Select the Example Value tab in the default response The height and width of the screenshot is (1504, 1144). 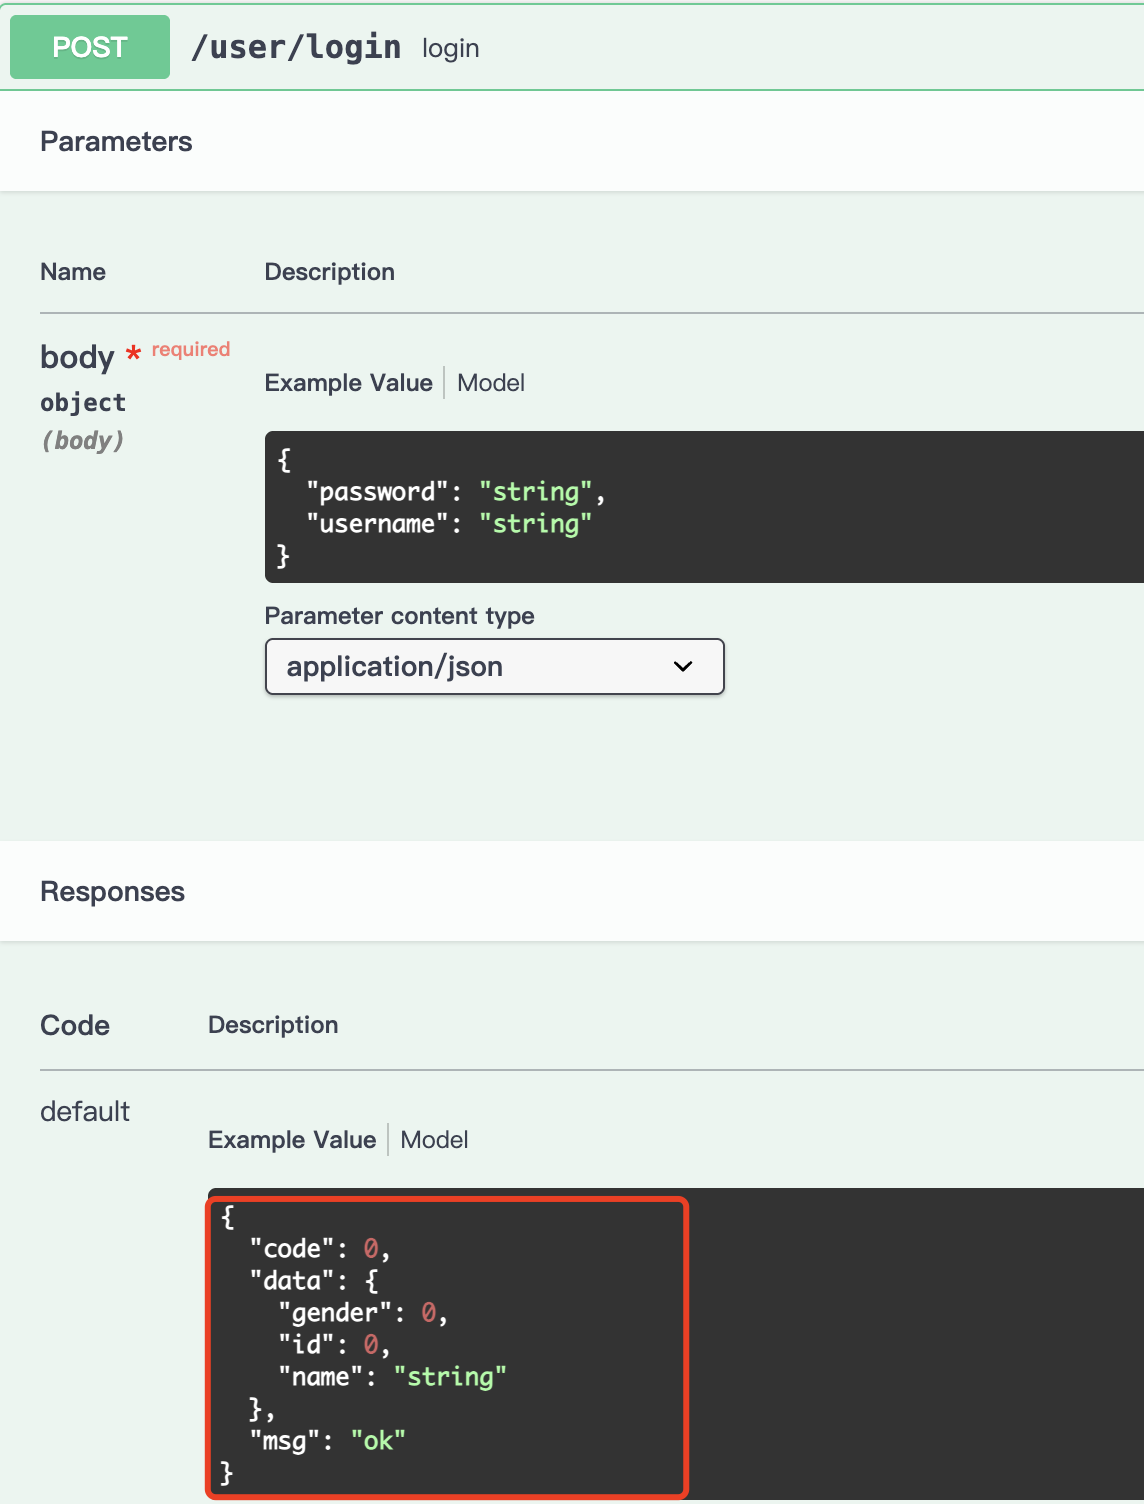(292, 1140)
